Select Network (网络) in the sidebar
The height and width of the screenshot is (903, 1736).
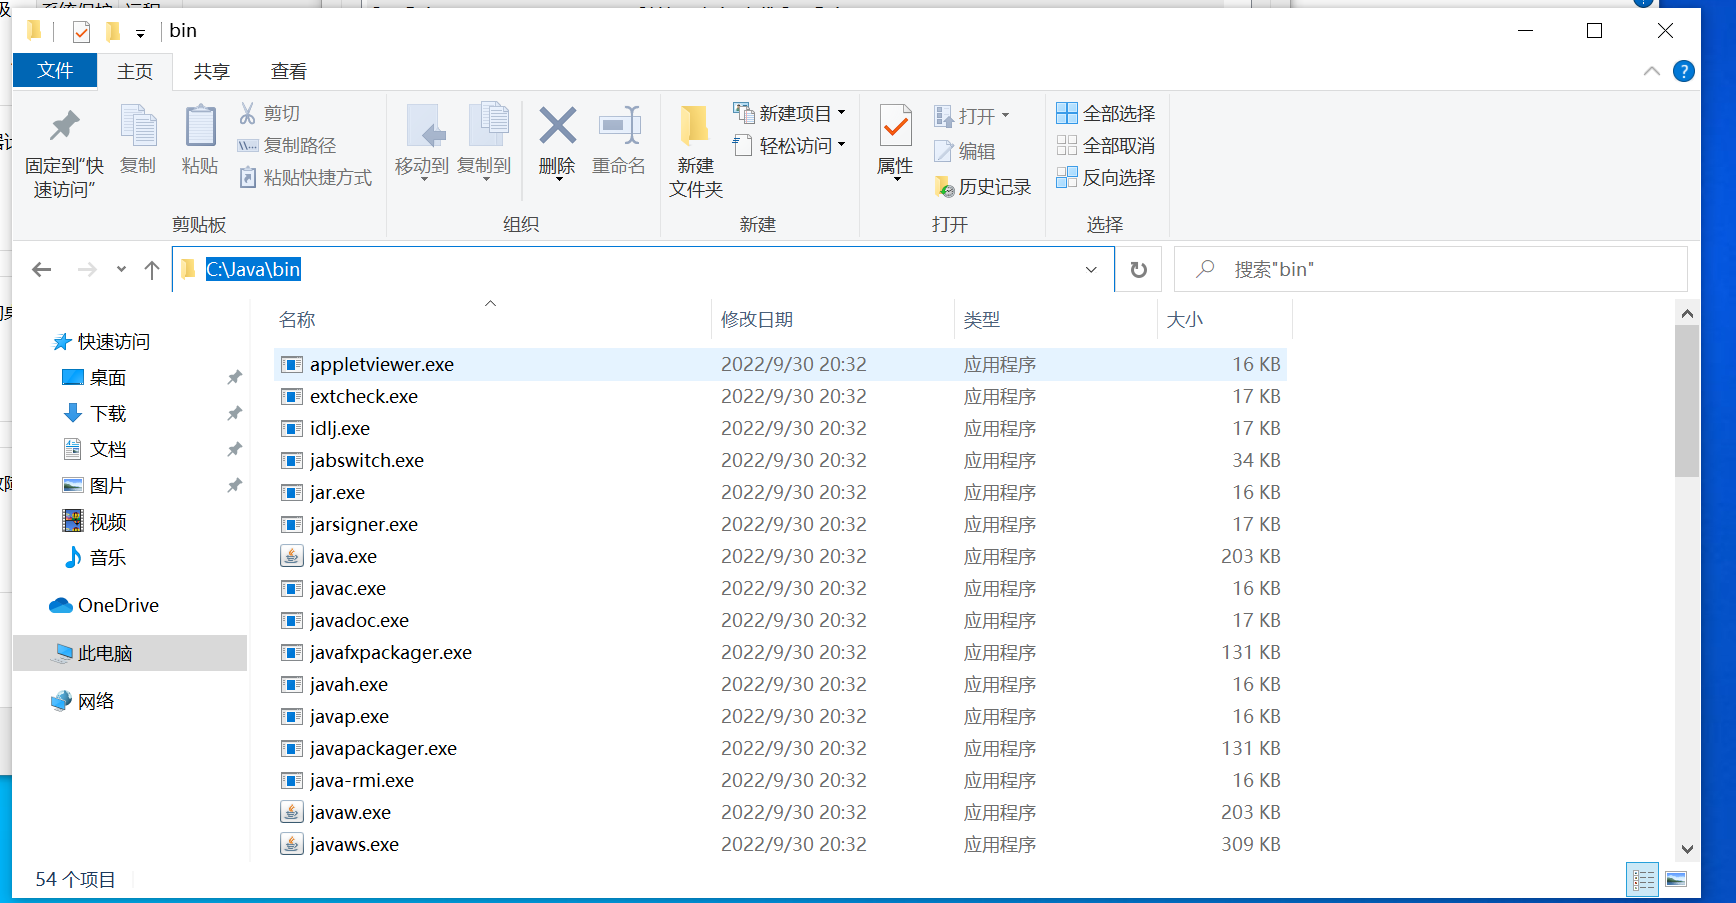[82, 701]
